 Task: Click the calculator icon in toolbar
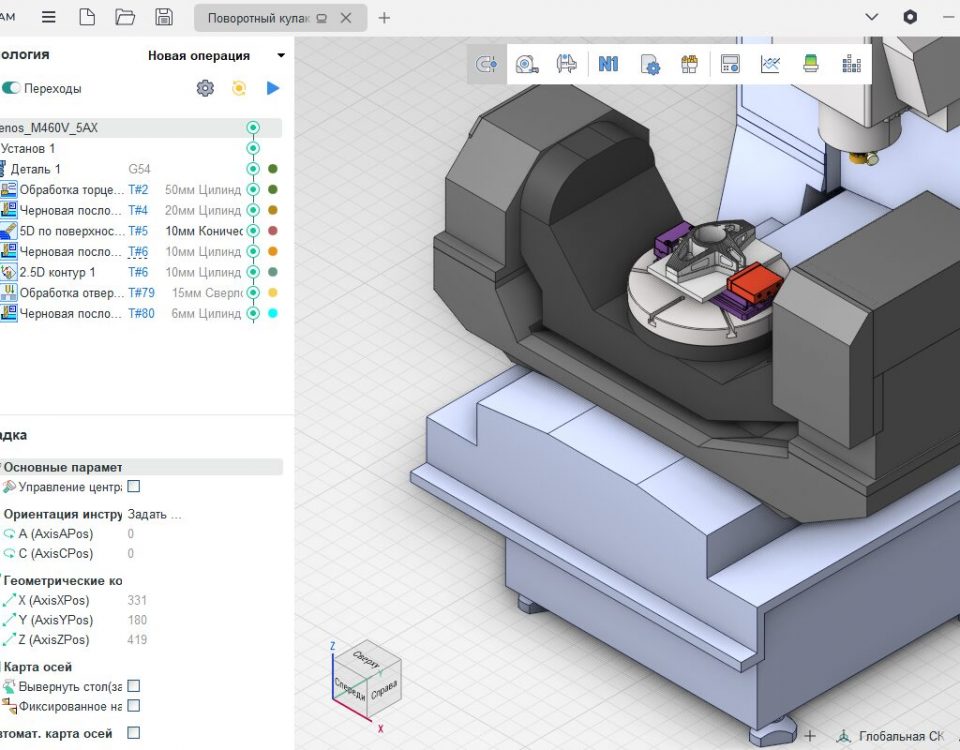point(730,64)
